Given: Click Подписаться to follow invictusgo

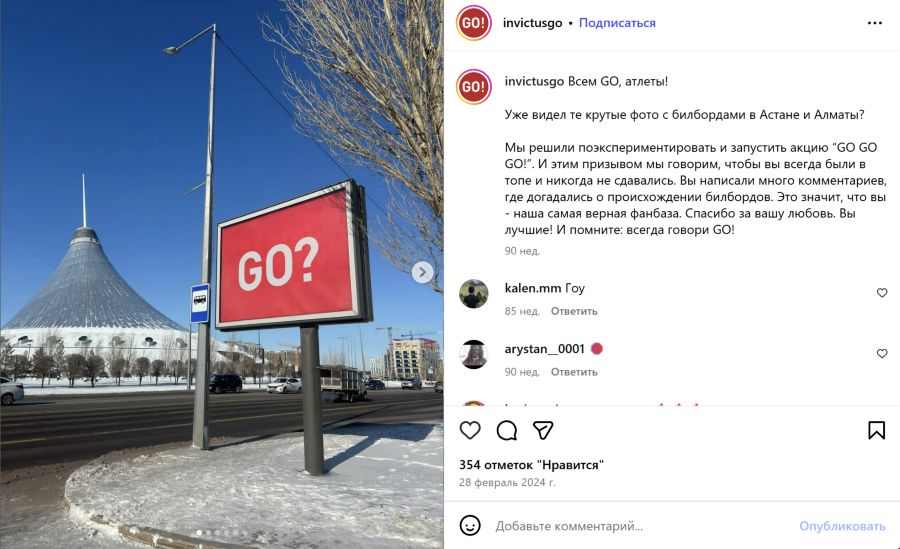Looking at the screenshot, I should (x=617, y=23).
